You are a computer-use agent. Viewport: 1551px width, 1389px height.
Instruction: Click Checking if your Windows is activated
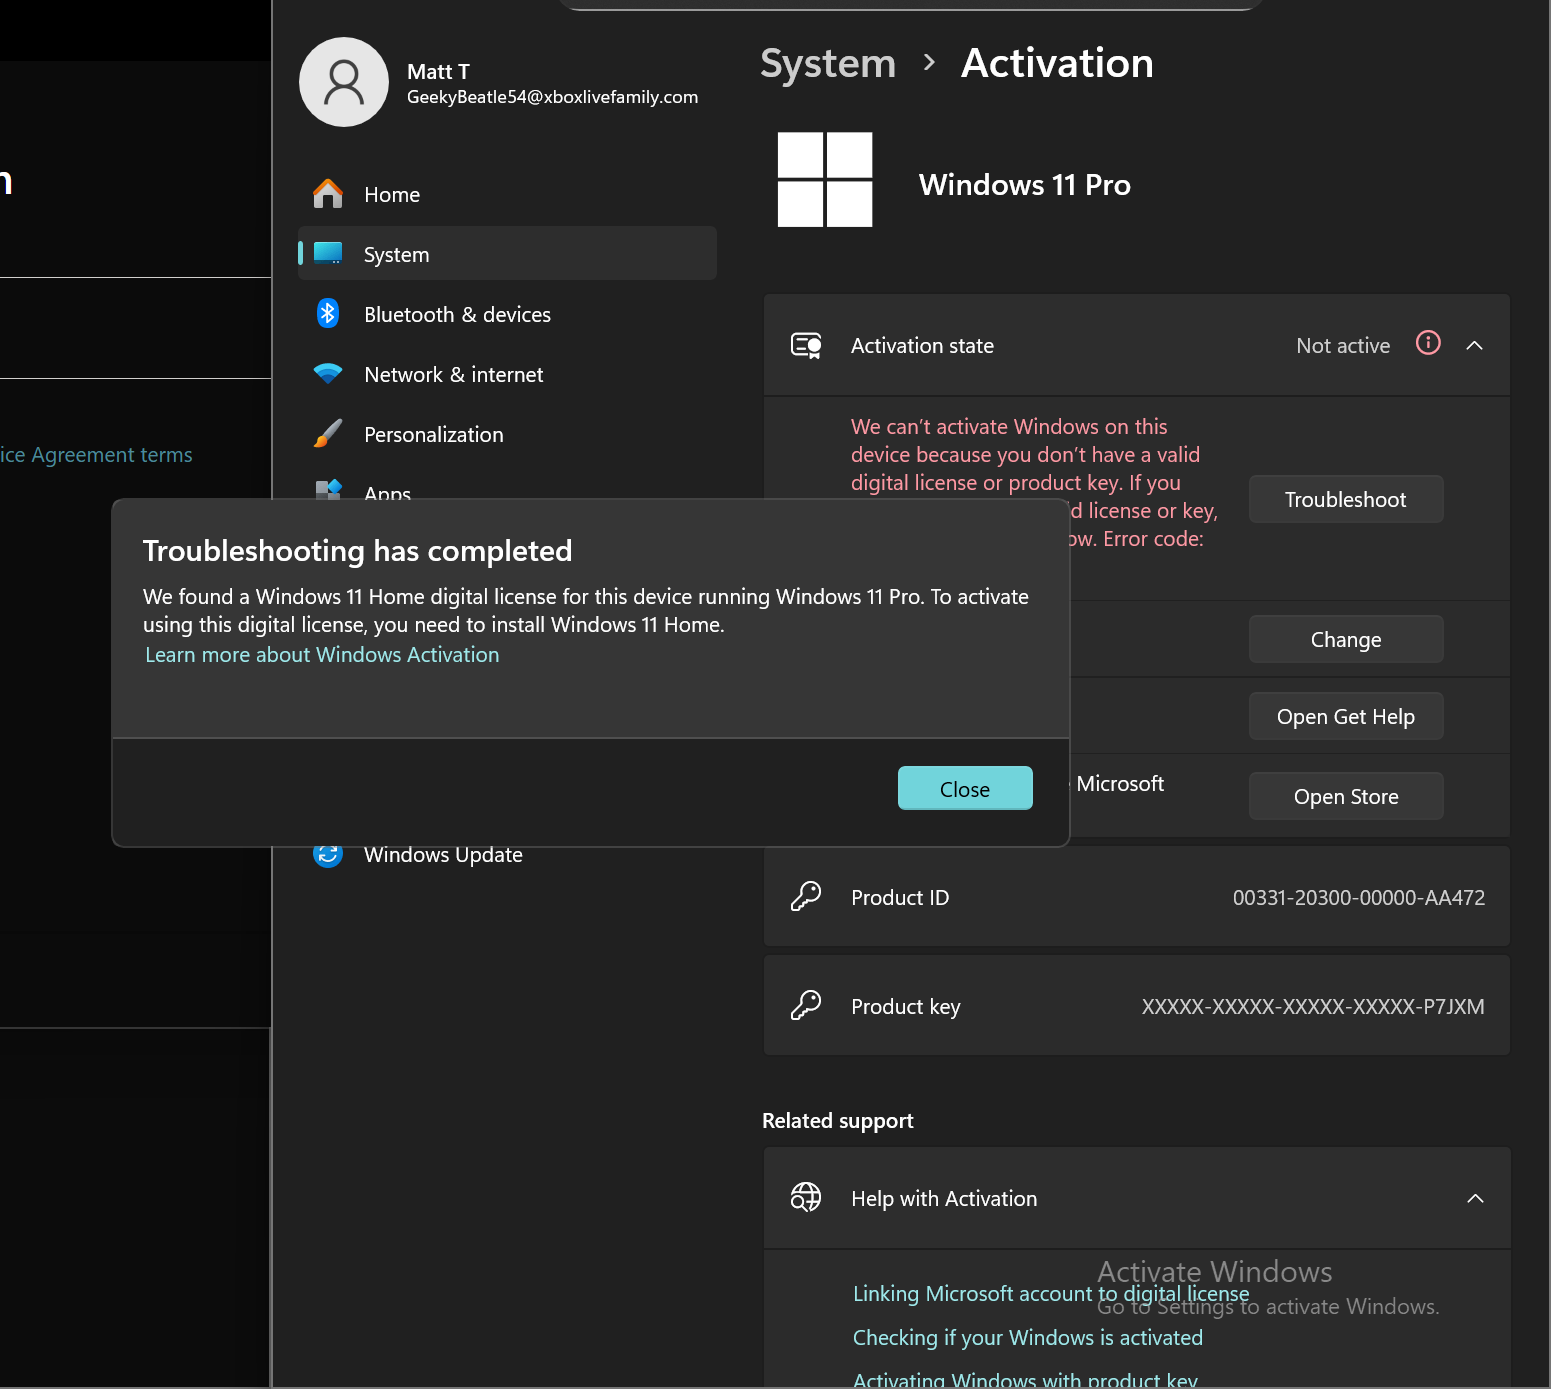[1027, 1337]
